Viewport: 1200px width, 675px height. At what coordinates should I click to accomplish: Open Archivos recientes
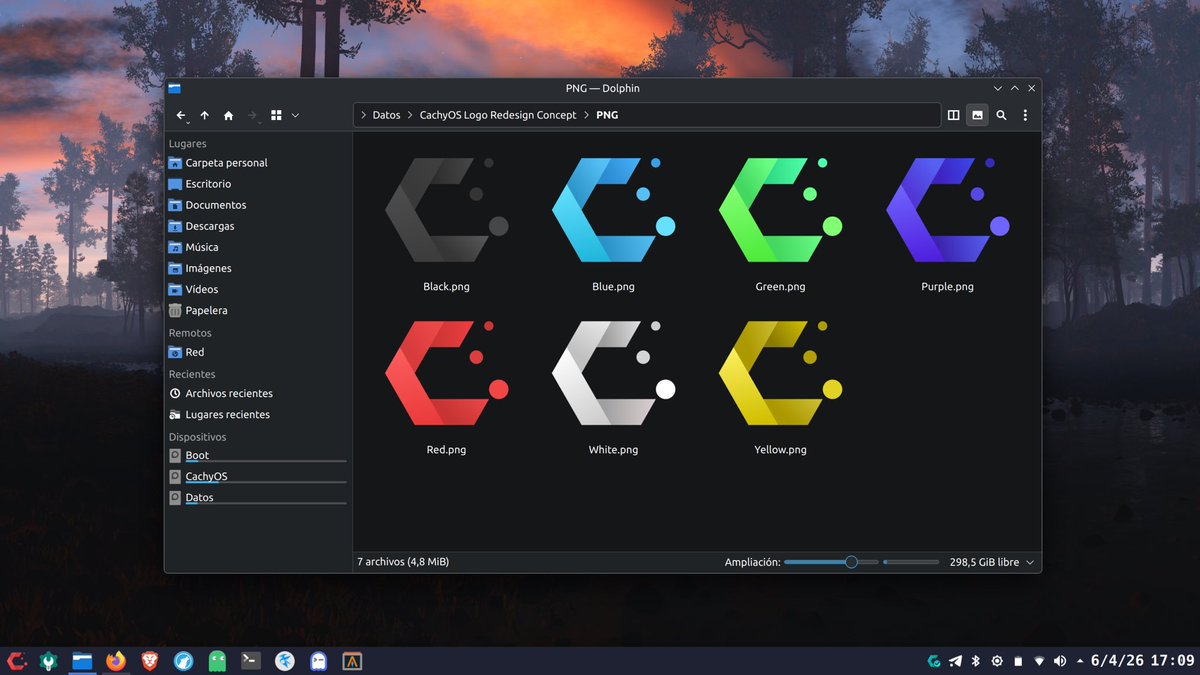point(258,394)
